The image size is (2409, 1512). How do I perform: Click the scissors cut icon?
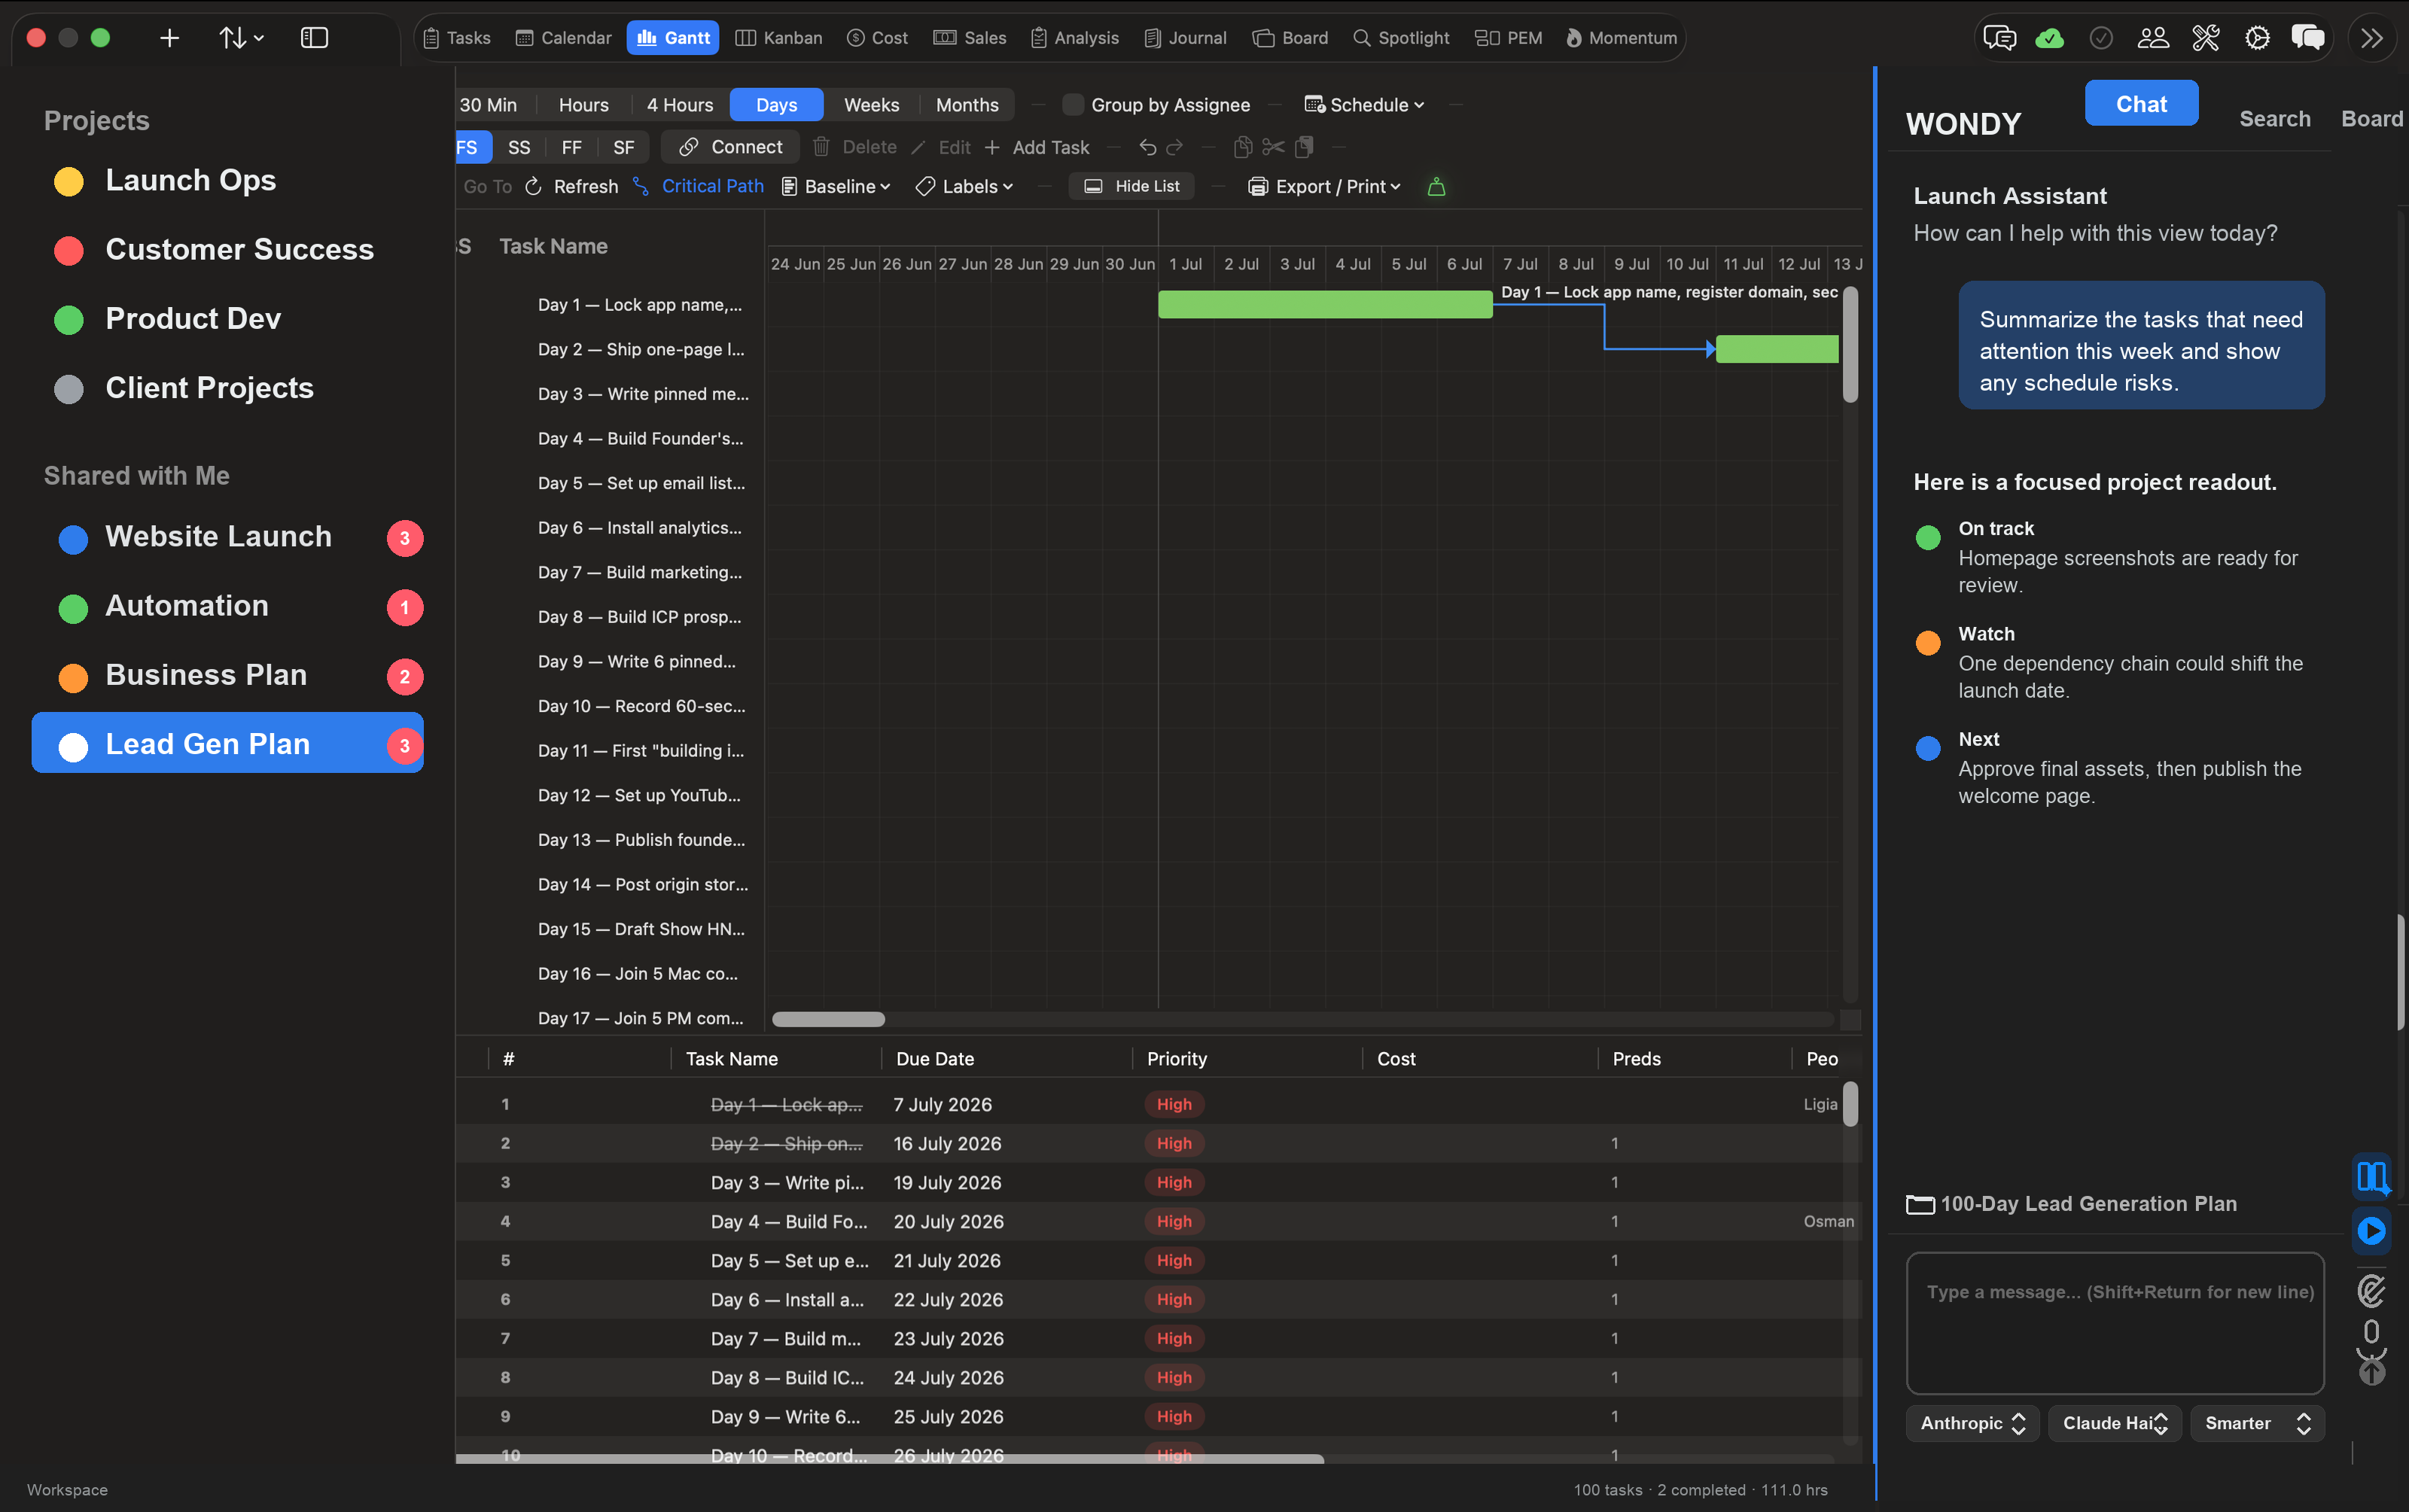[x=1273, y=147]
